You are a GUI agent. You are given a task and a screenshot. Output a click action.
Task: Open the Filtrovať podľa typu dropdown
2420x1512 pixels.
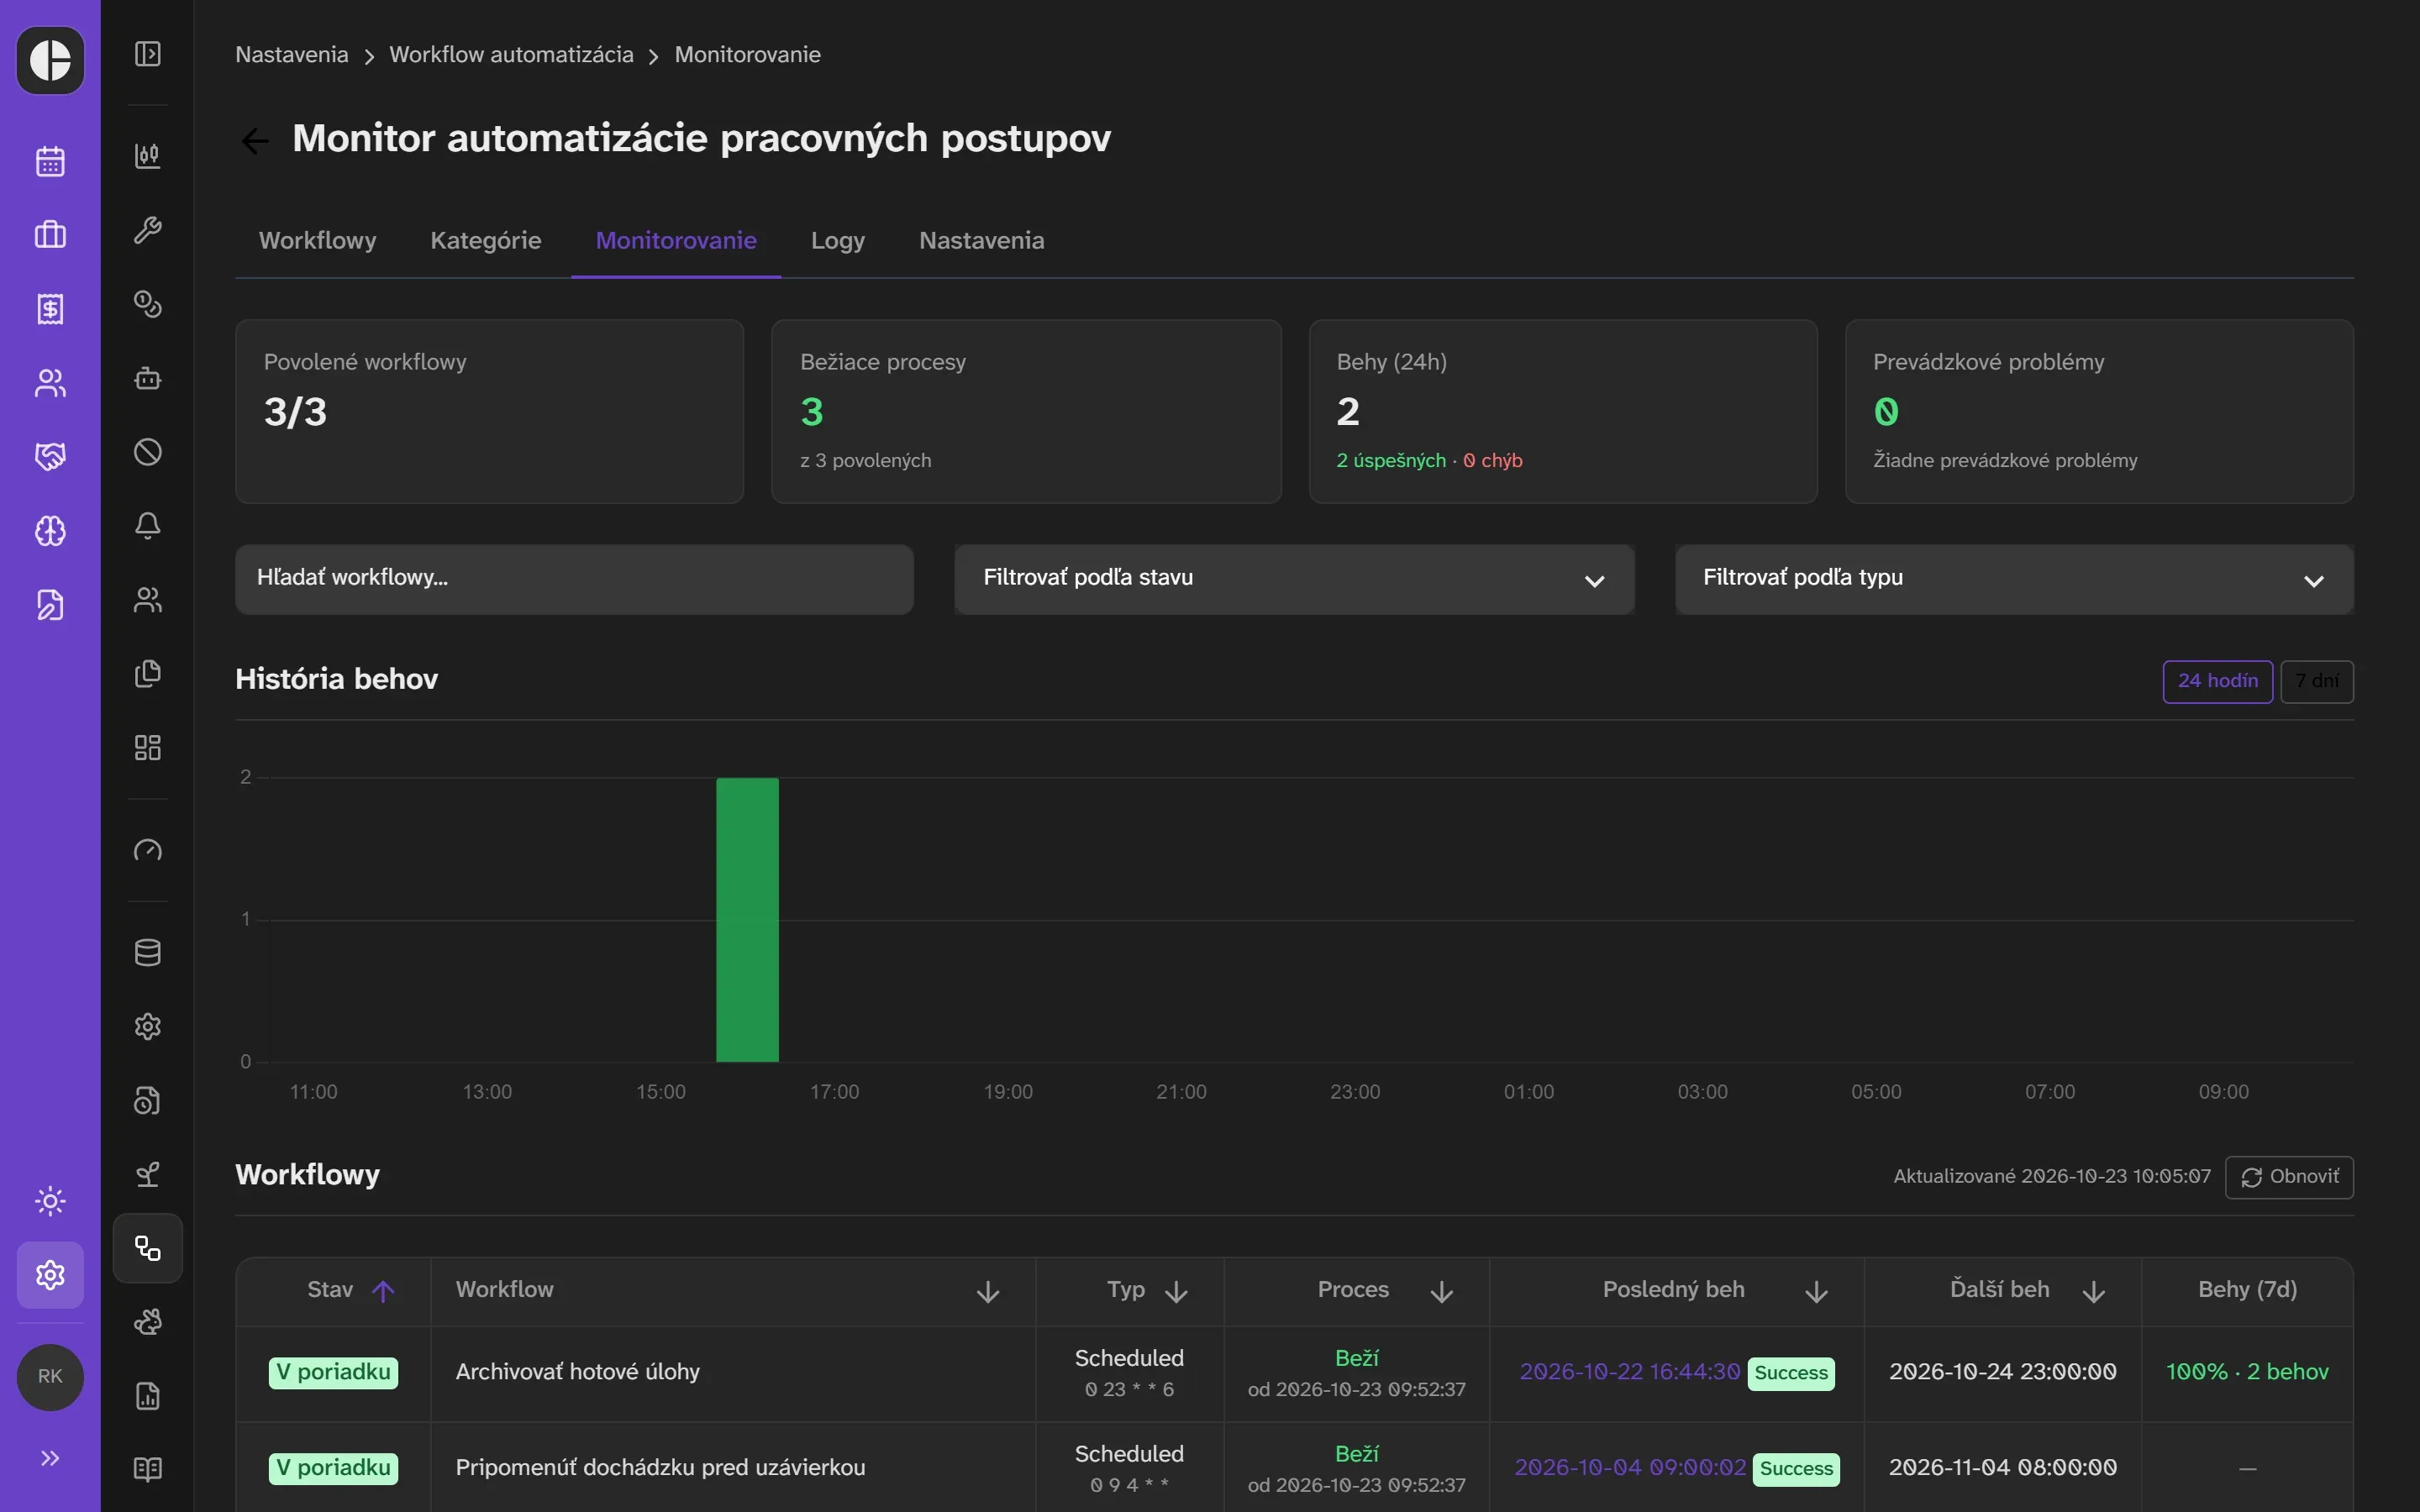coord(2014,579)
